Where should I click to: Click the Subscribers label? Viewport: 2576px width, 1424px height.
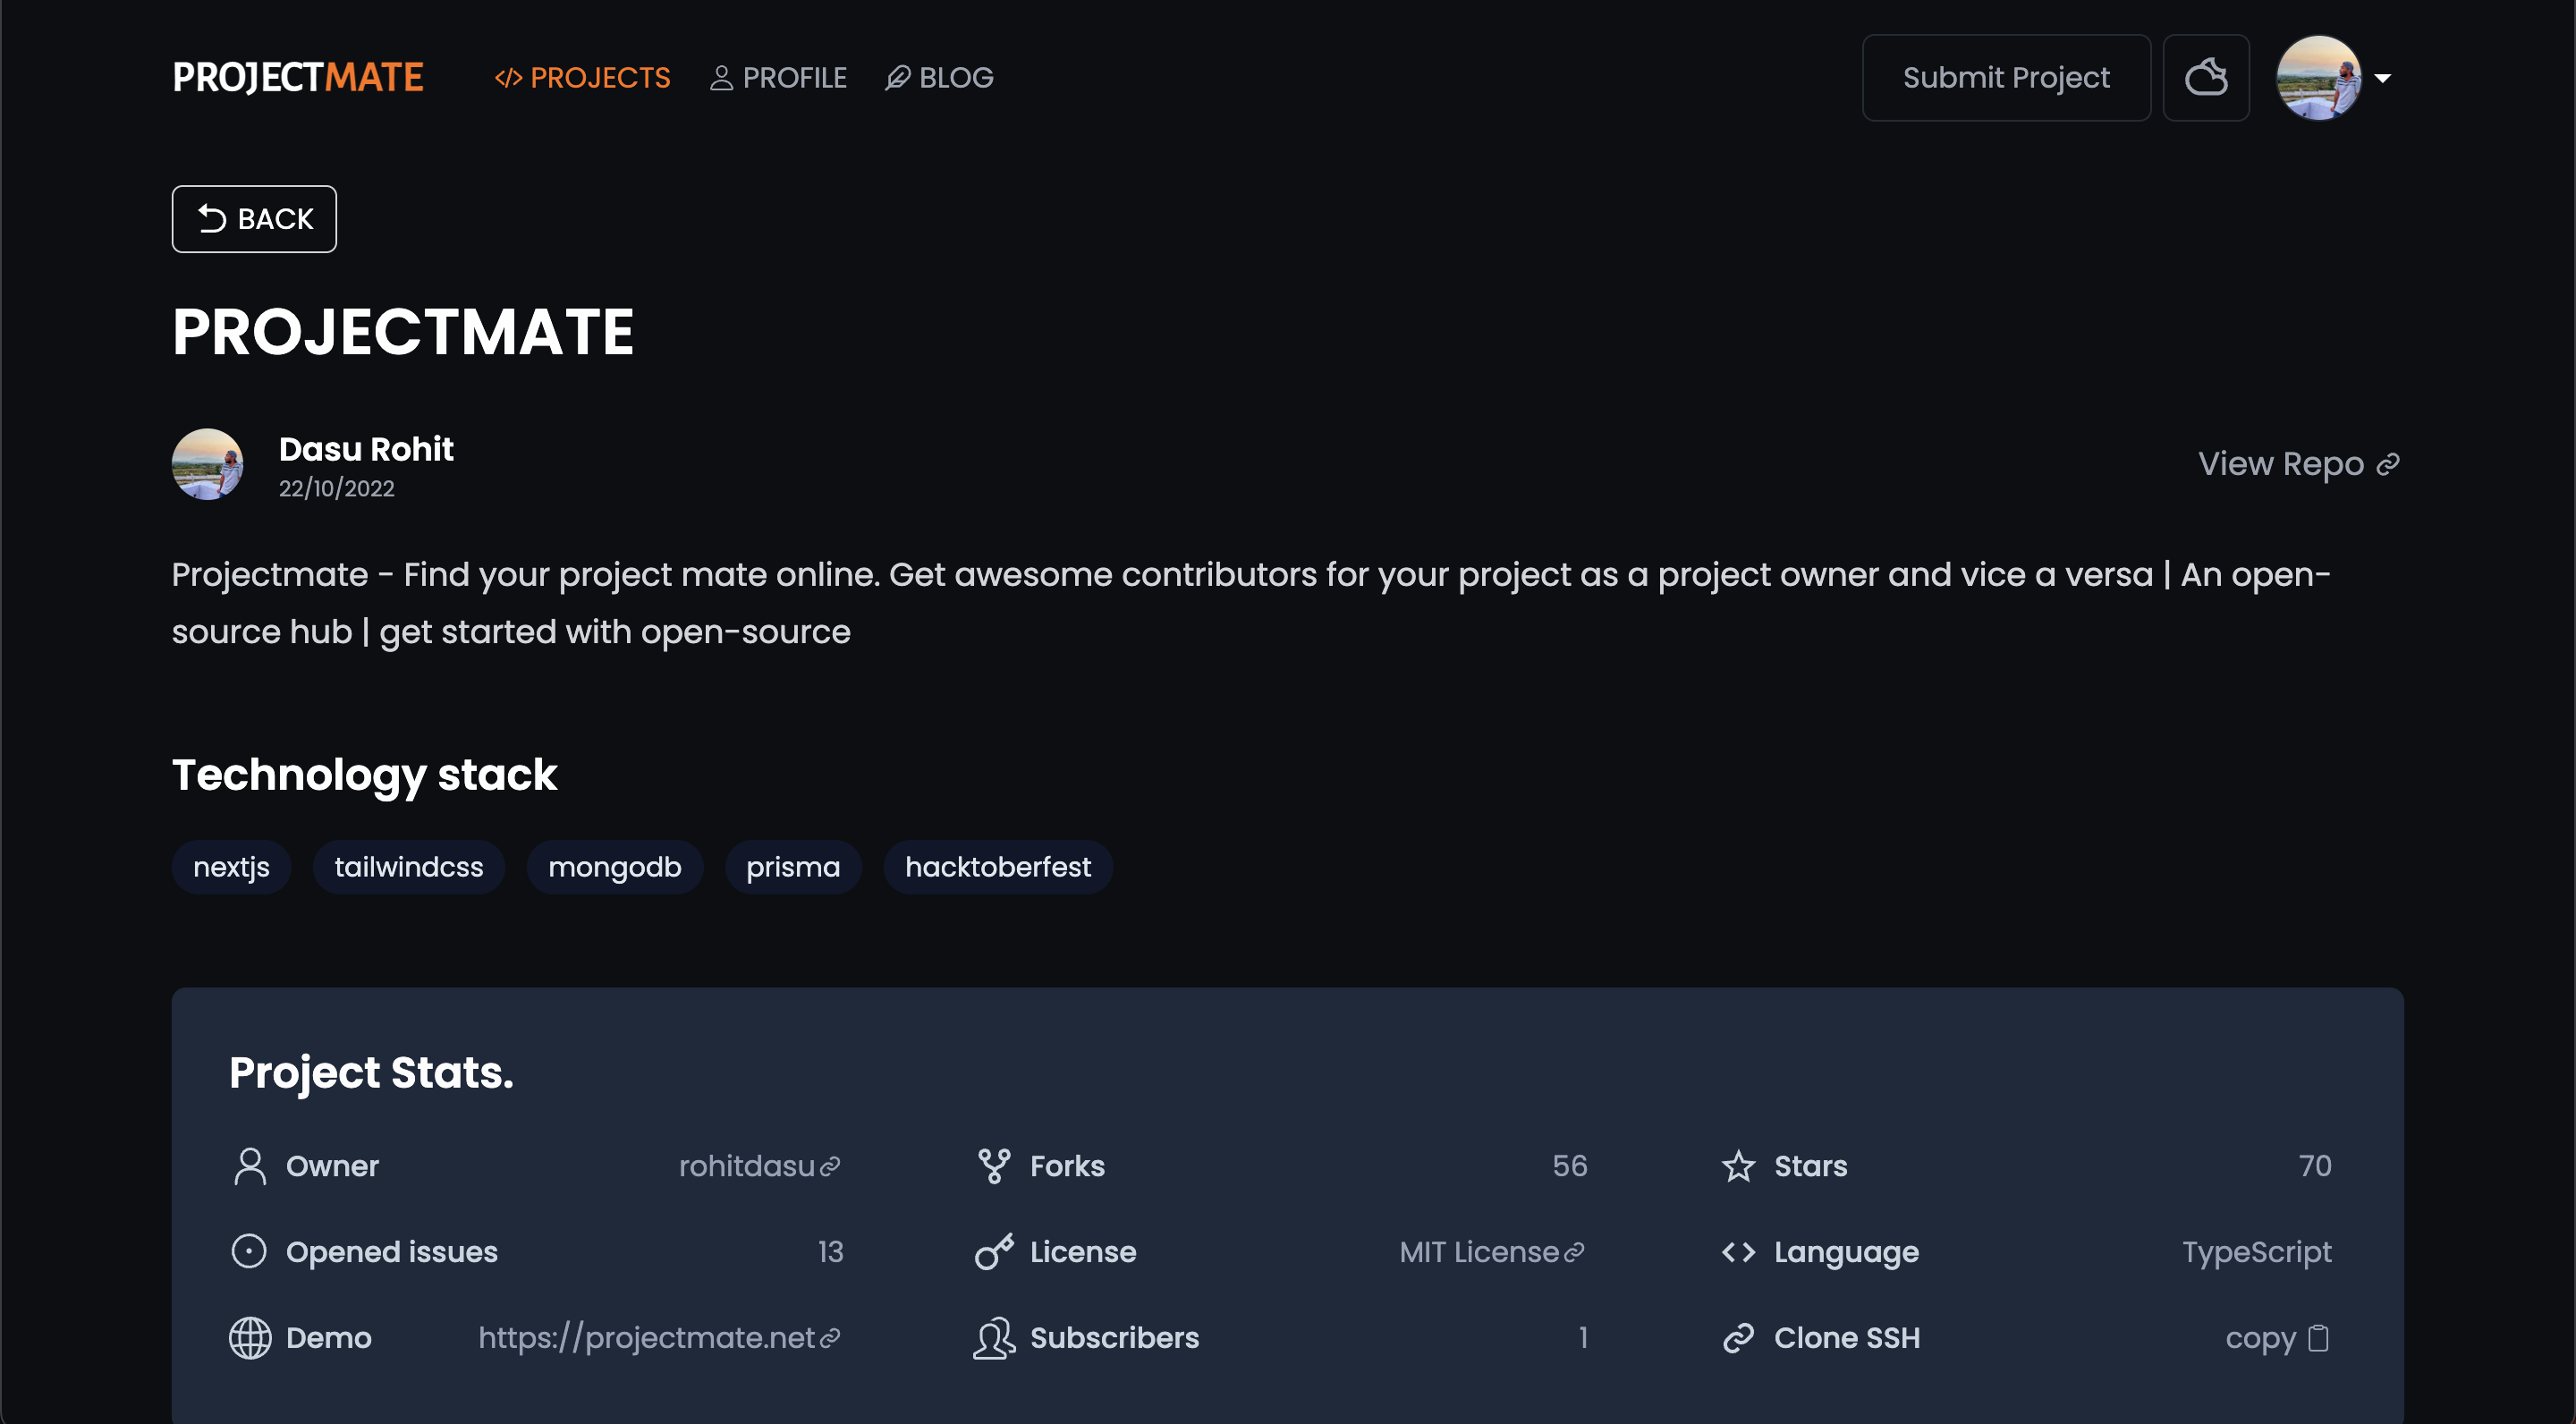point(1114,1338)
